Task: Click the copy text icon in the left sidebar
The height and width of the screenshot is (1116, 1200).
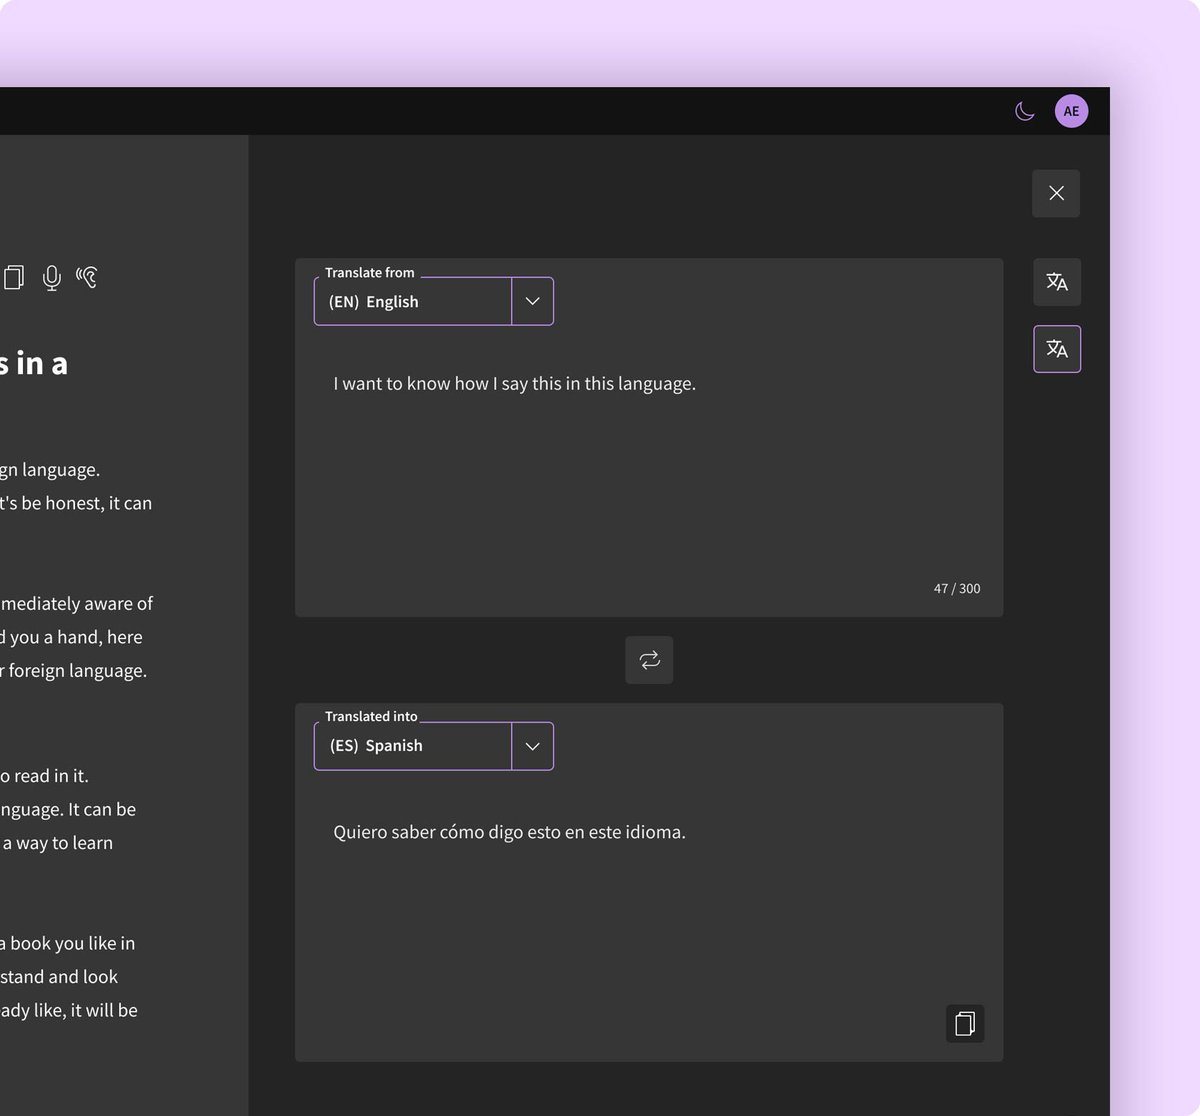Action: [14, 277]
